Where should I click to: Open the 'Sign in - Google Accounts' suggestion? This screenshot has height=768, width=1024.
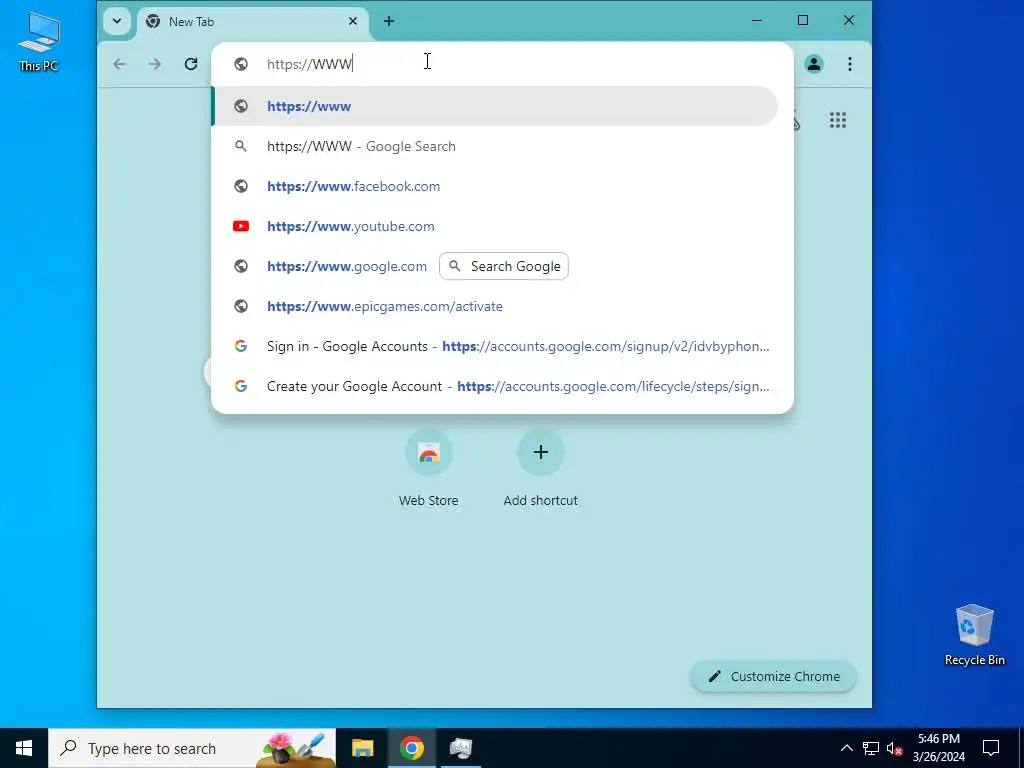tap(496, 346)
